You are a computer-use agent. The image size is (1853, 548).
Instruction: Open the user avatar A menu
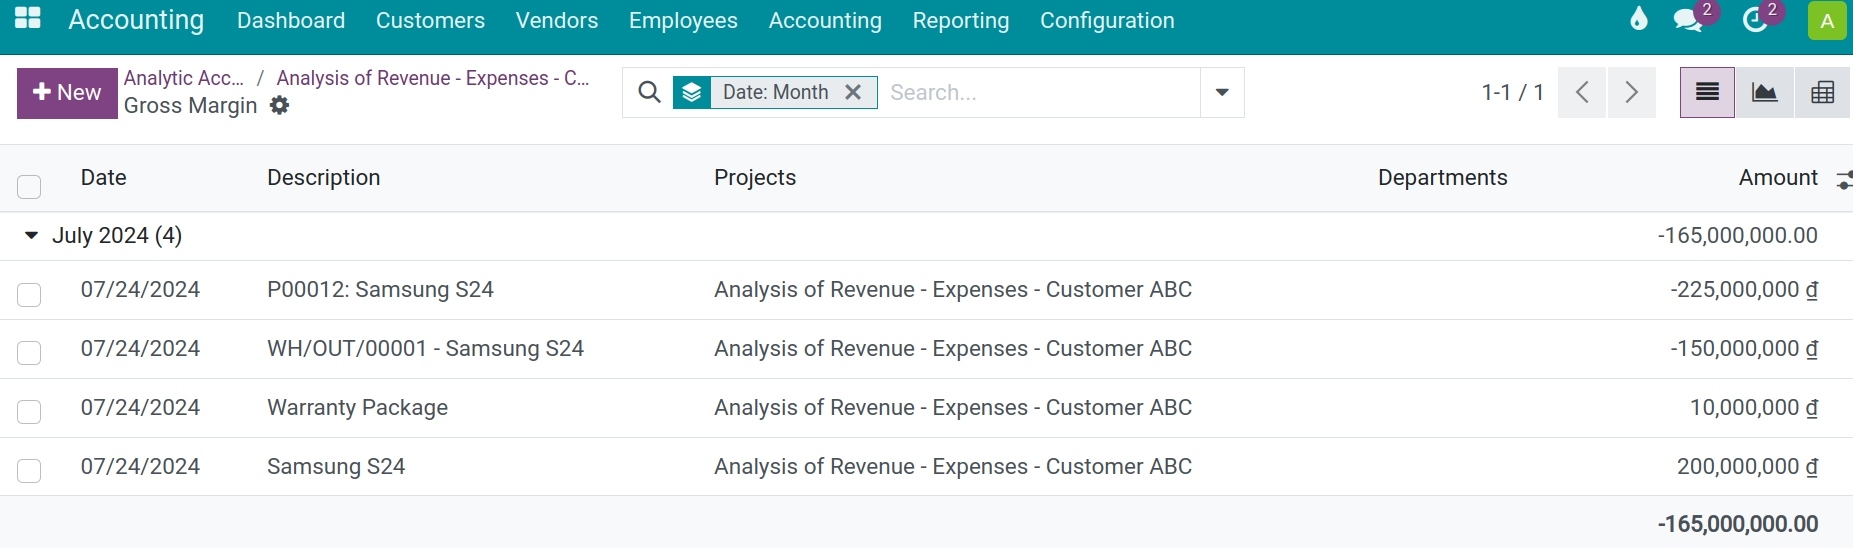coord(1827,20)
